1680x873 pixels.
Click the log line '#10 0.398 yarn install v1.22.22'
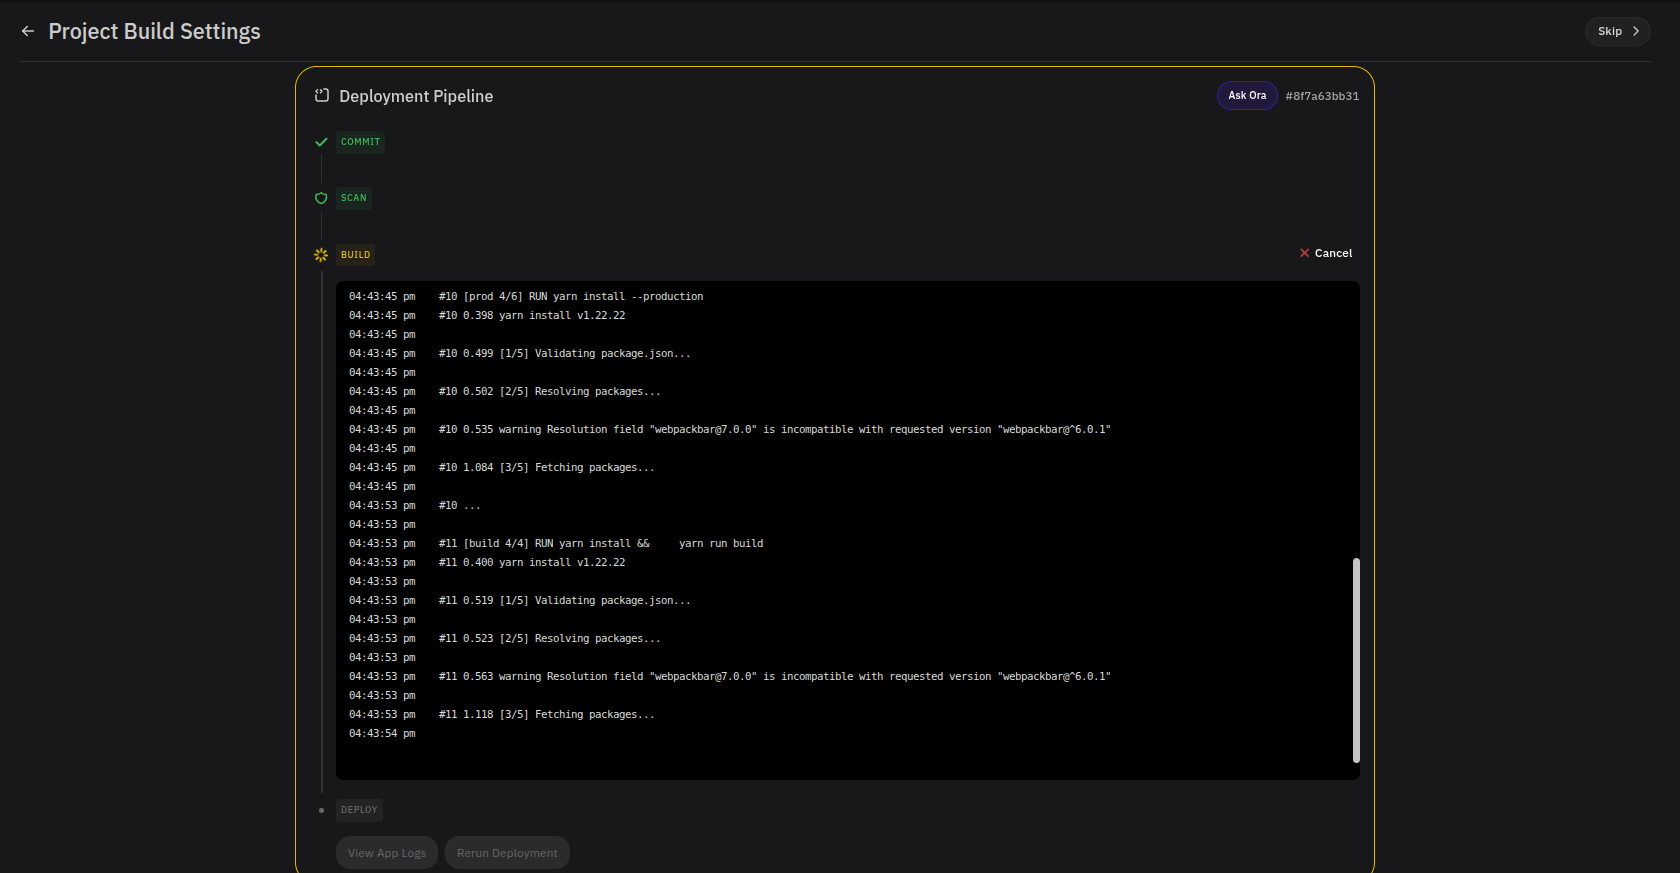(532, 316)
